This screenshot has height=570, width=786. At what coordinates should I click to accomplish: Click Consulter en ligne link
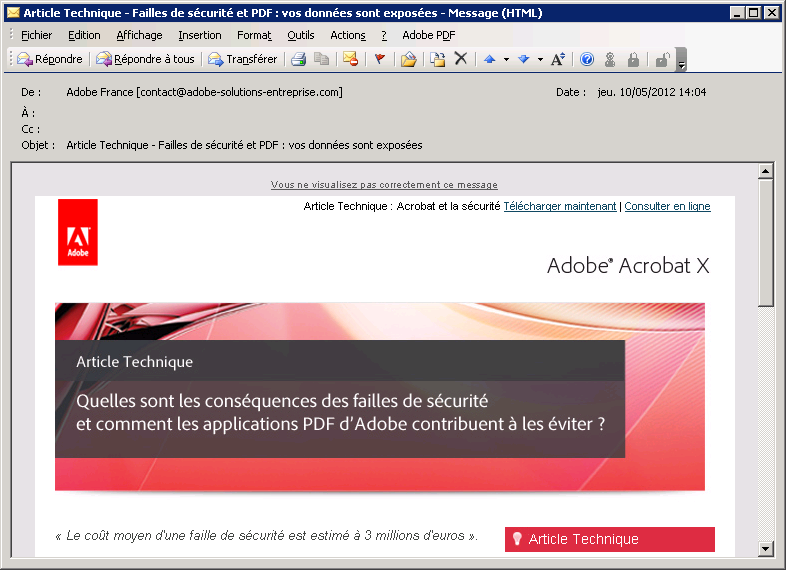tap(667, 206)
